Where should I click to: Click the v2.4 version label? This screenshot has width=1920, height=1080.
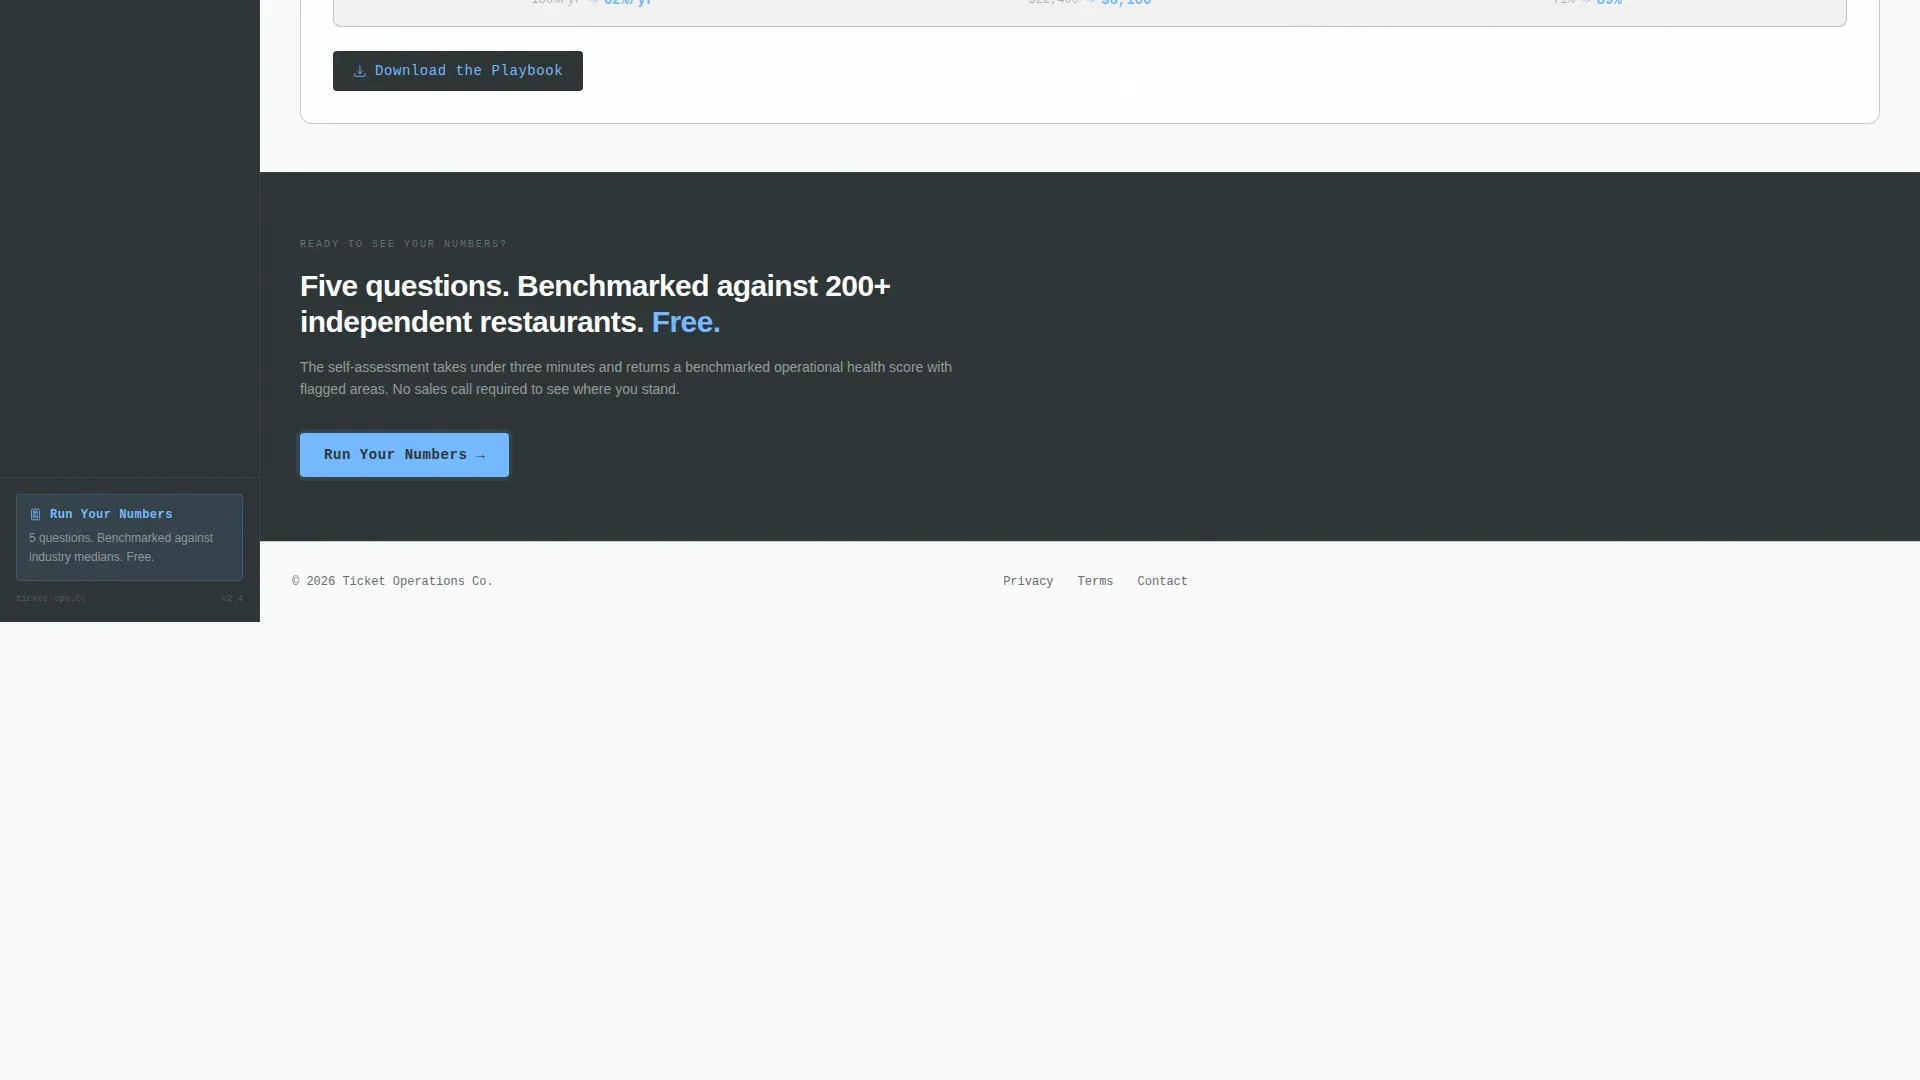pos(232,599)
